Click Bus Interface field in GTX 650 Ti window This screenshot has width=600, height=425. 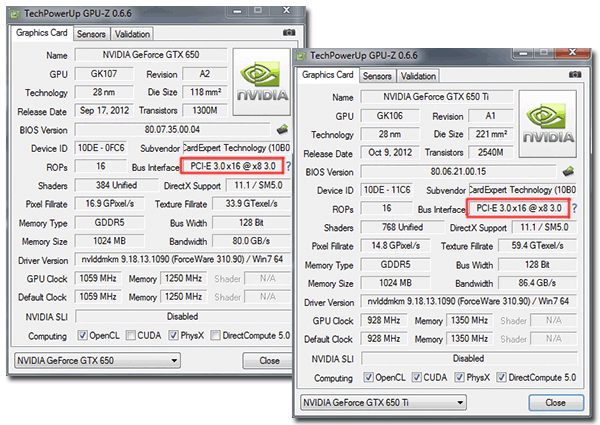pos(518,208)
